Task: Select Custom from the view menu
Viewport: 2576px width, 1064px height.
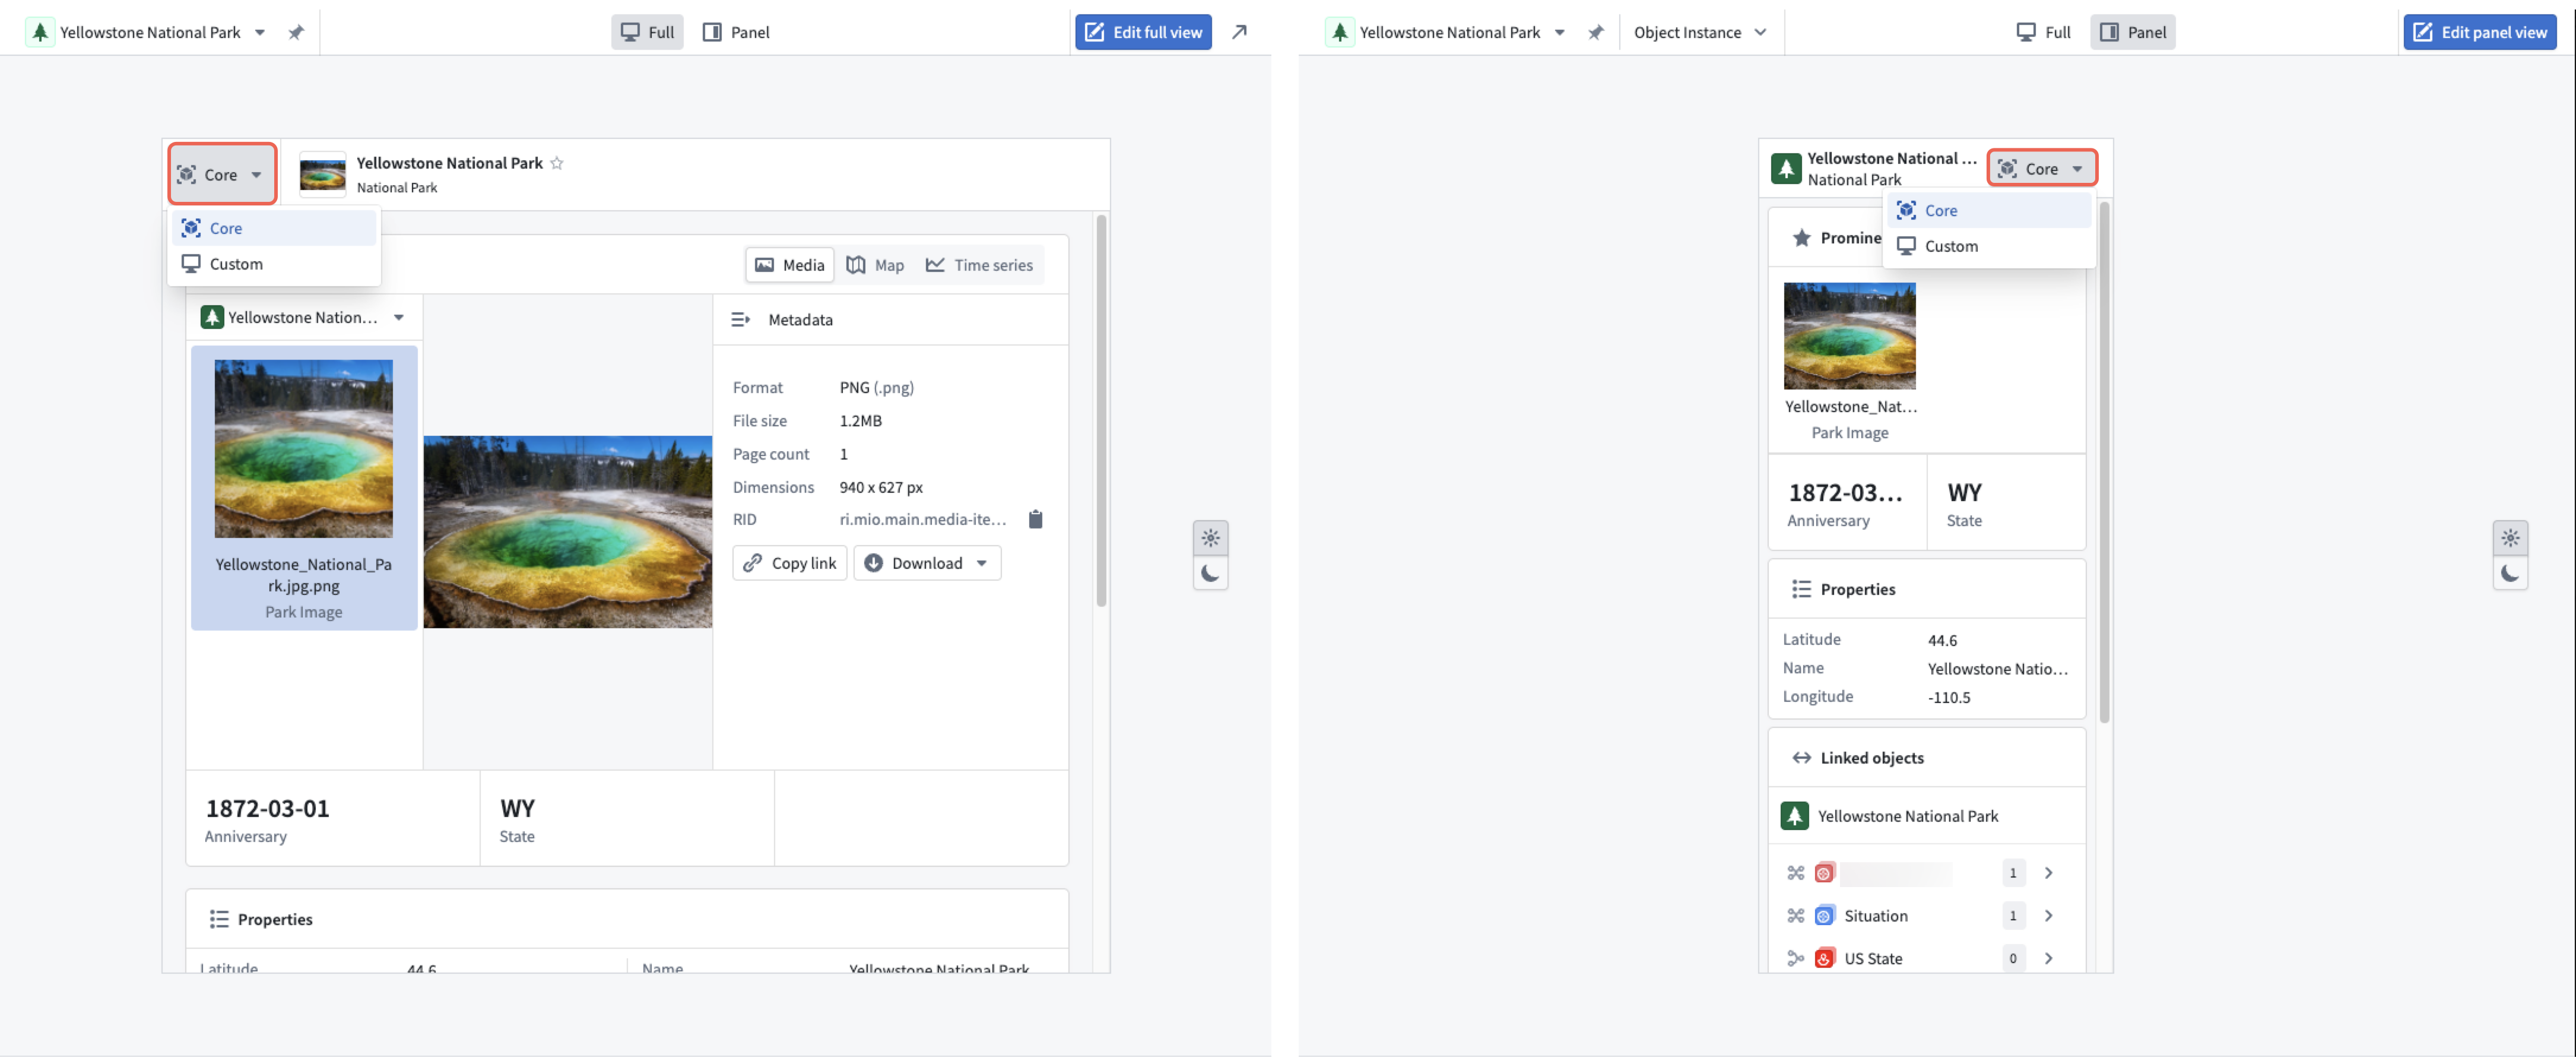Action: tap(236, 263)
